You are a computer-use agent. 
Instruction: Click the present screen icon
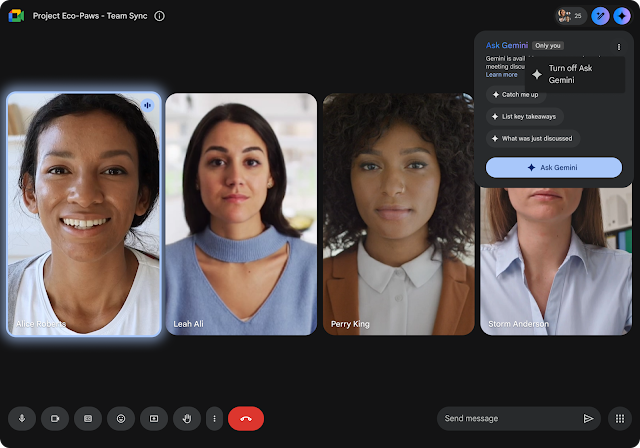point(154,418)
